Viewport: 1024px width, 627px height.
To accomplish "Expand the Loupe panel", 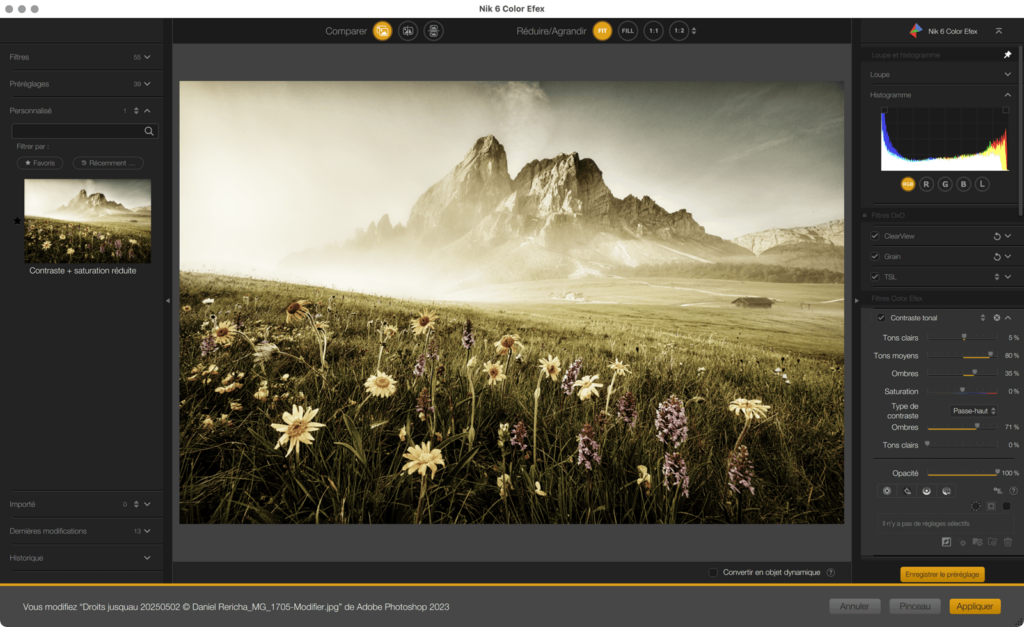I will pyautogui.click(x=1008, y=74).
